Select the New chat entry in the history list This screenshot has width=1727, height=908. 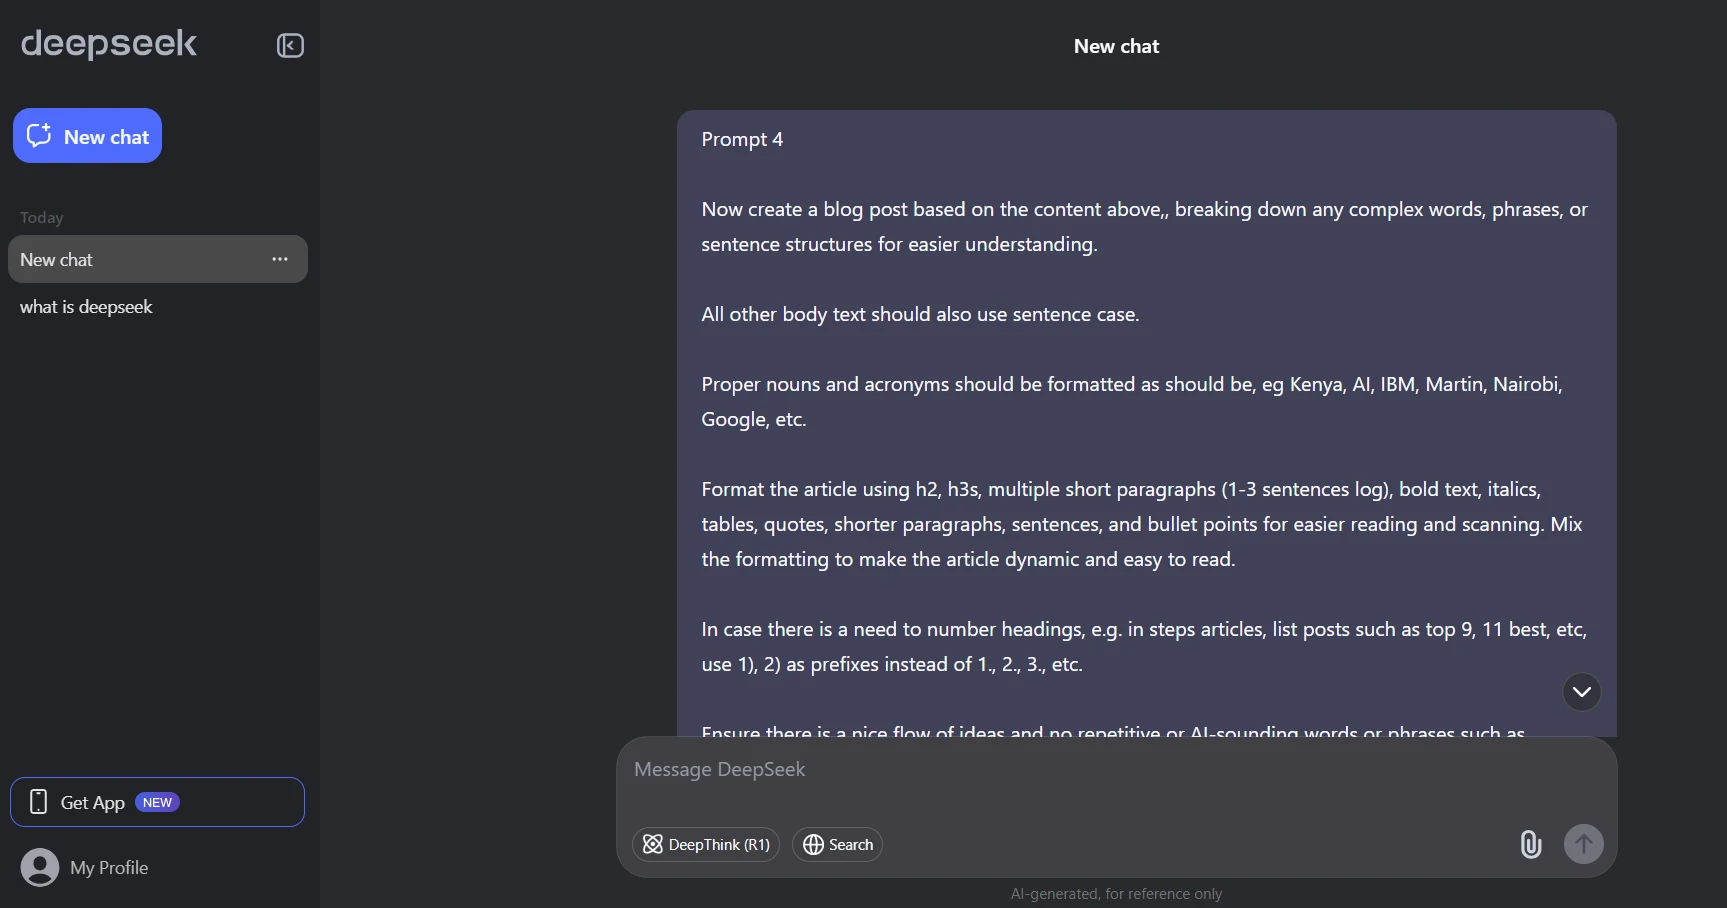click(157, 259)
